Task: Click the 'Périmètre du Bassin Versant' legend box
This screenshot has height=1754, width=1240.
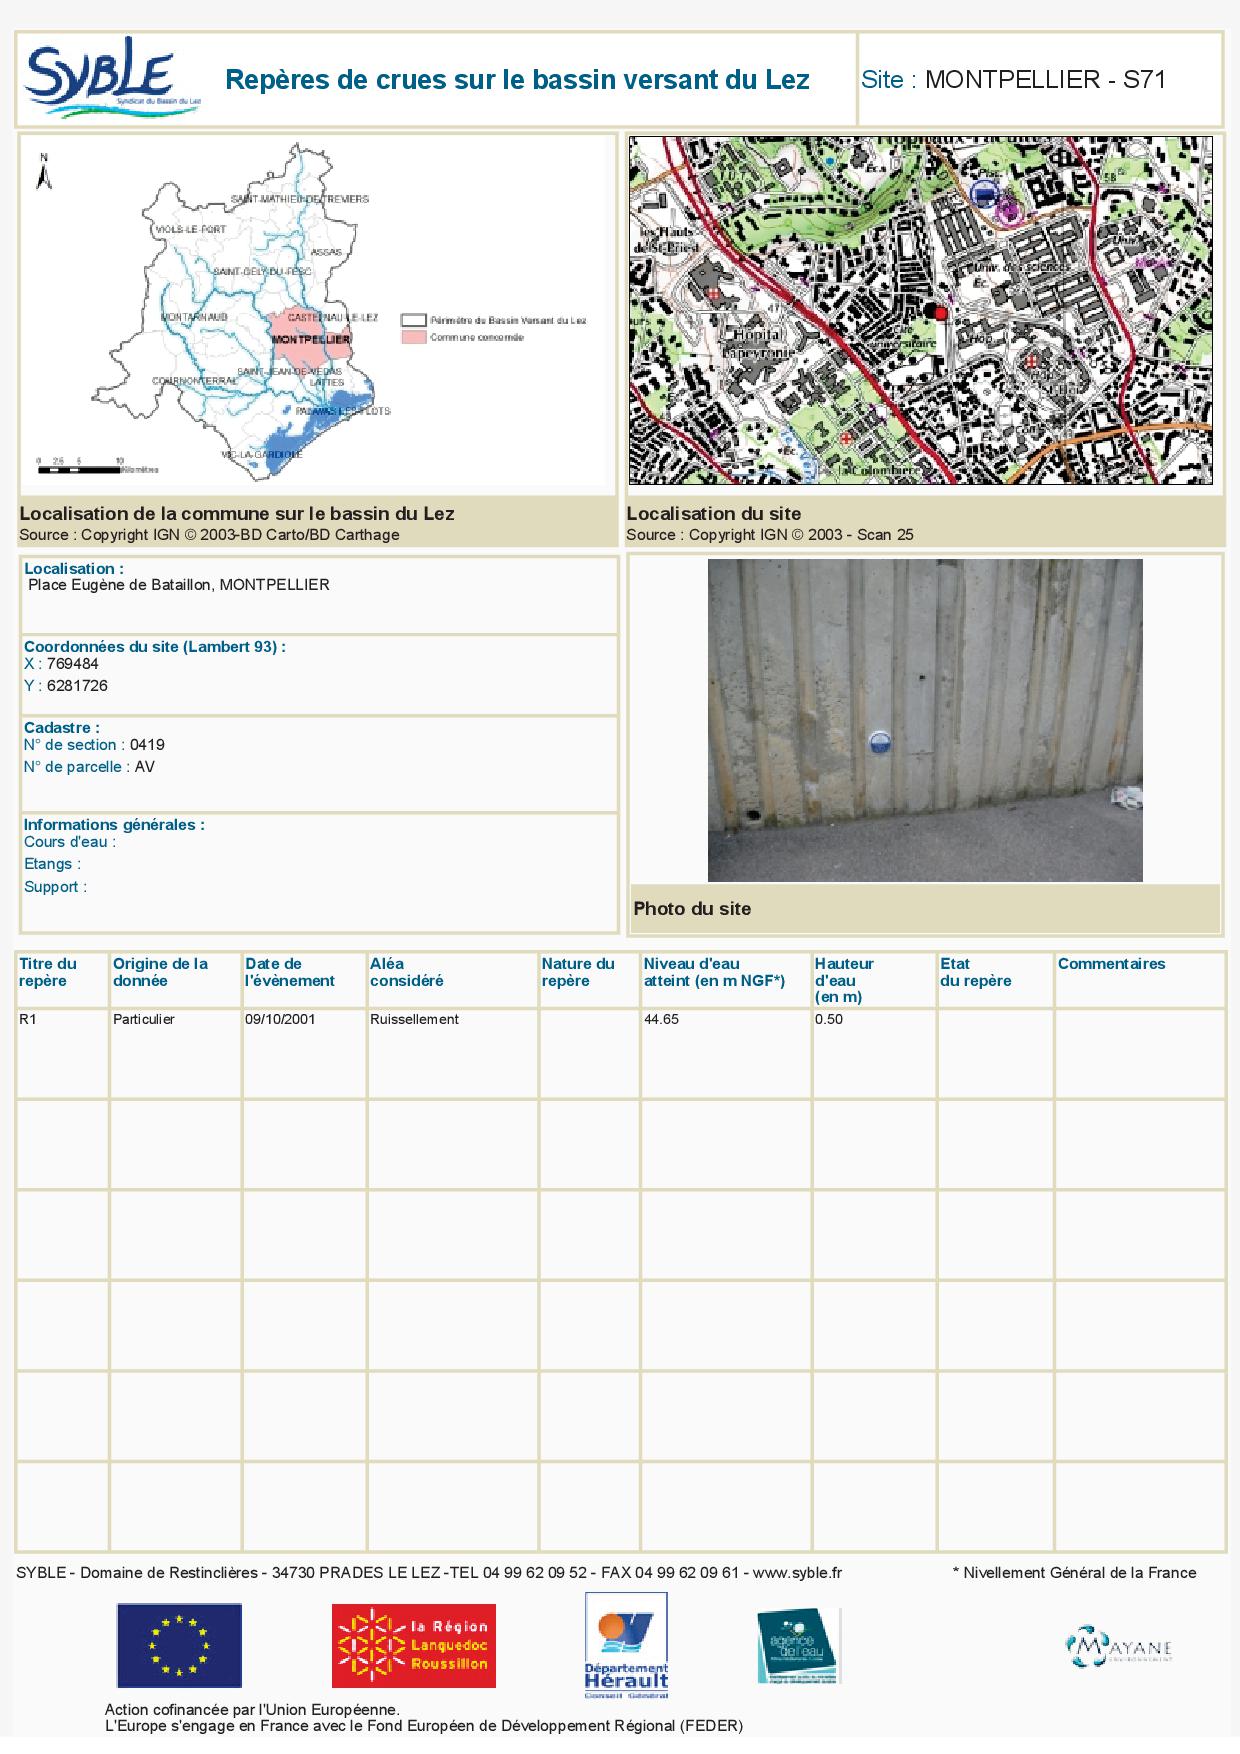Action: 413,320
